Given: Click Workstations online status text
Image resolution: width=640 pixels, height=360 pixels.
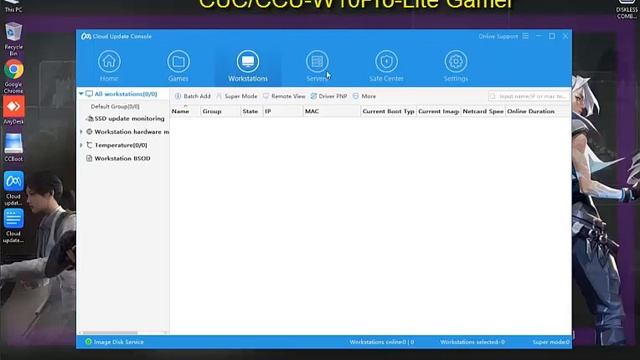Looking at the screenshot, I should pos(382,342).
